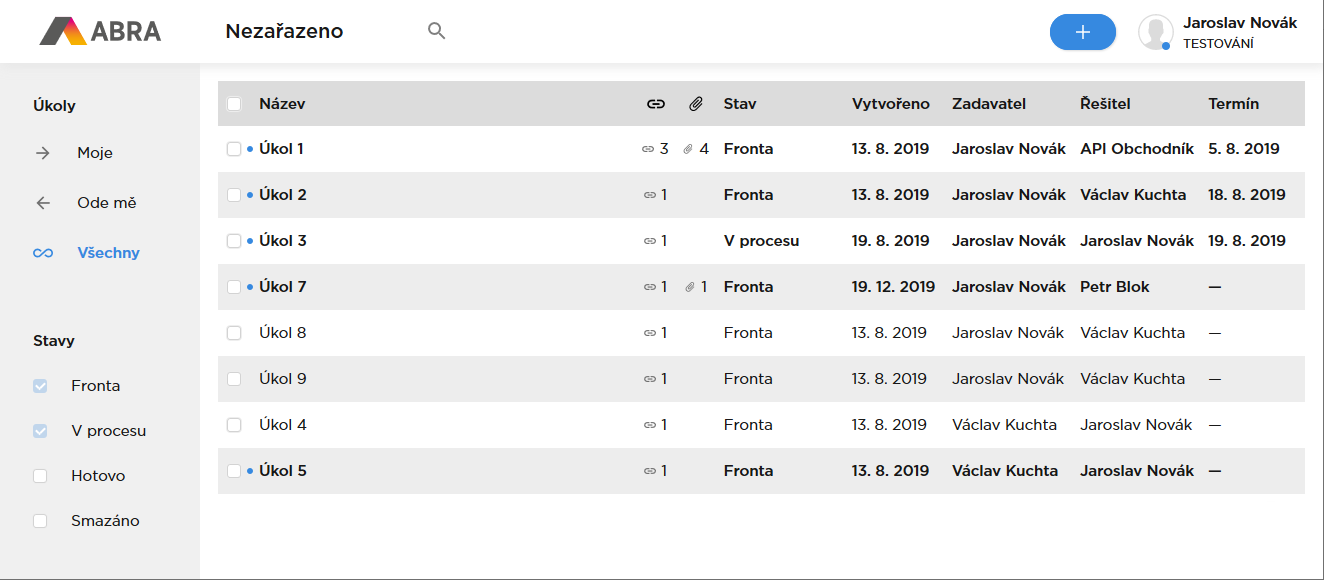
Task: Tick the select-all checkbox in header
Action: pos(234,104)
